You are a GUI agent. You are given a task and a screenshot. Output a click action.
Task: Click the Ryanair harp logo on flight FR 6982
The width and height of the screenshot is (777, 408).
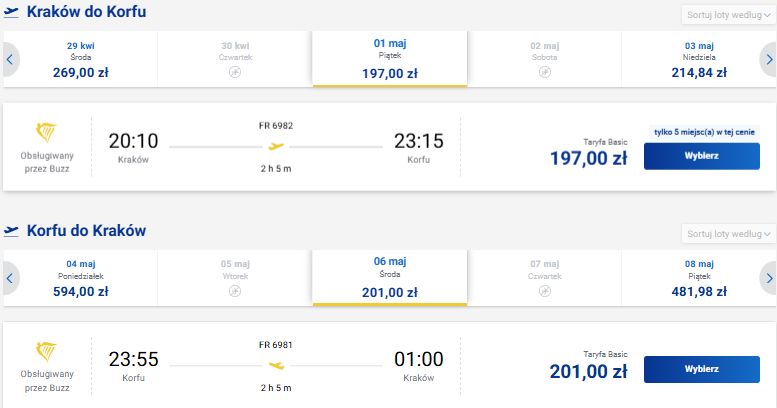click(46, 133)
